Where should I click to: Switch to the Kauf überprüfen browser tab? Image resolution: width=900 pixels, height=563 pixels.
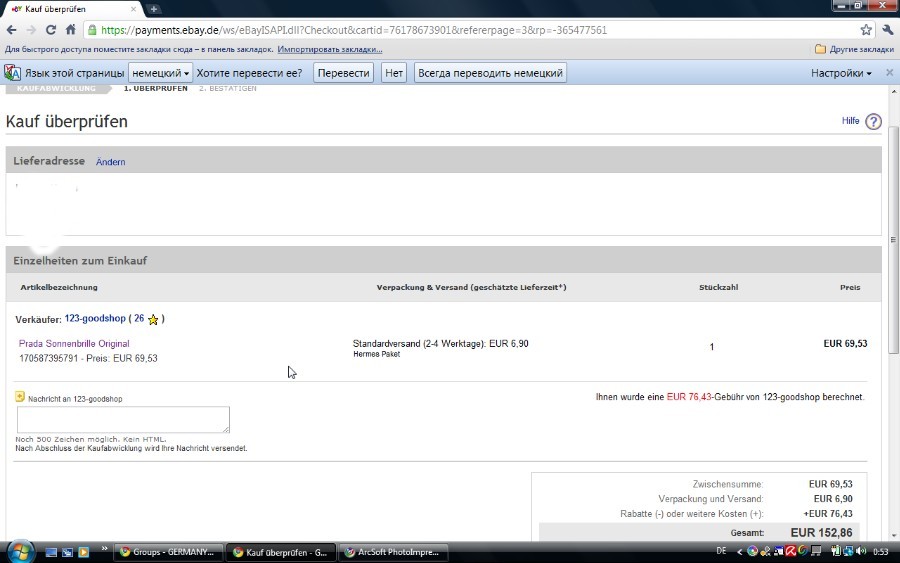[x=70, y=9]
